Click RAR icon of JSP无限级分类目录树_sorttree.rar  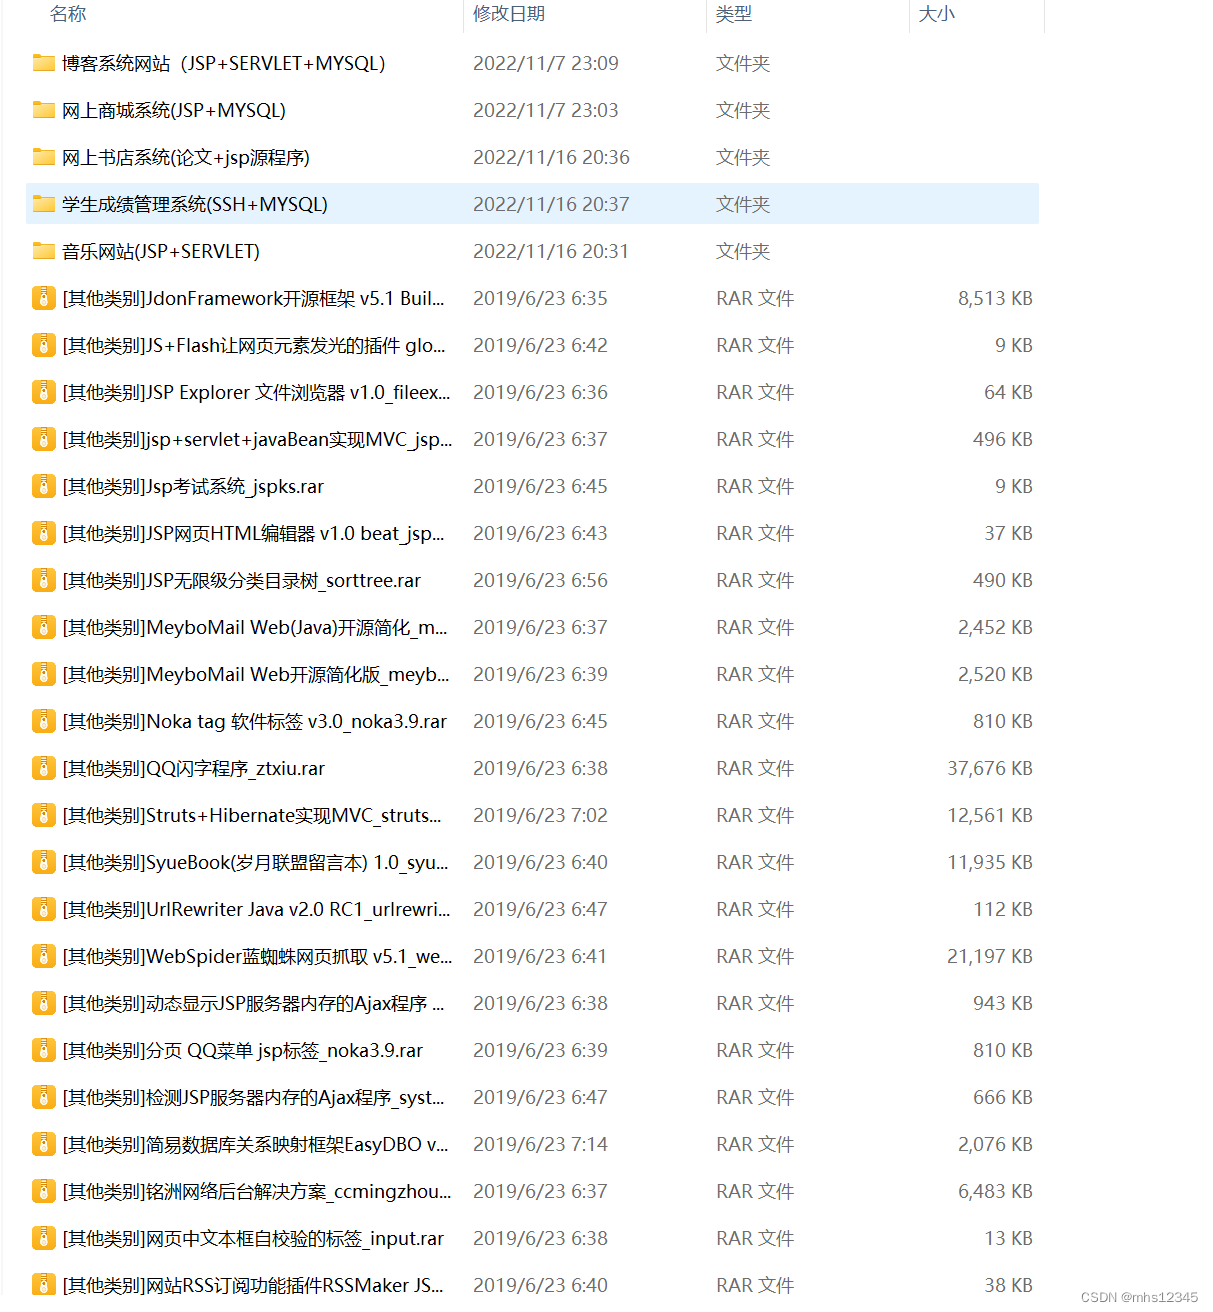click(x=44, y=580)
